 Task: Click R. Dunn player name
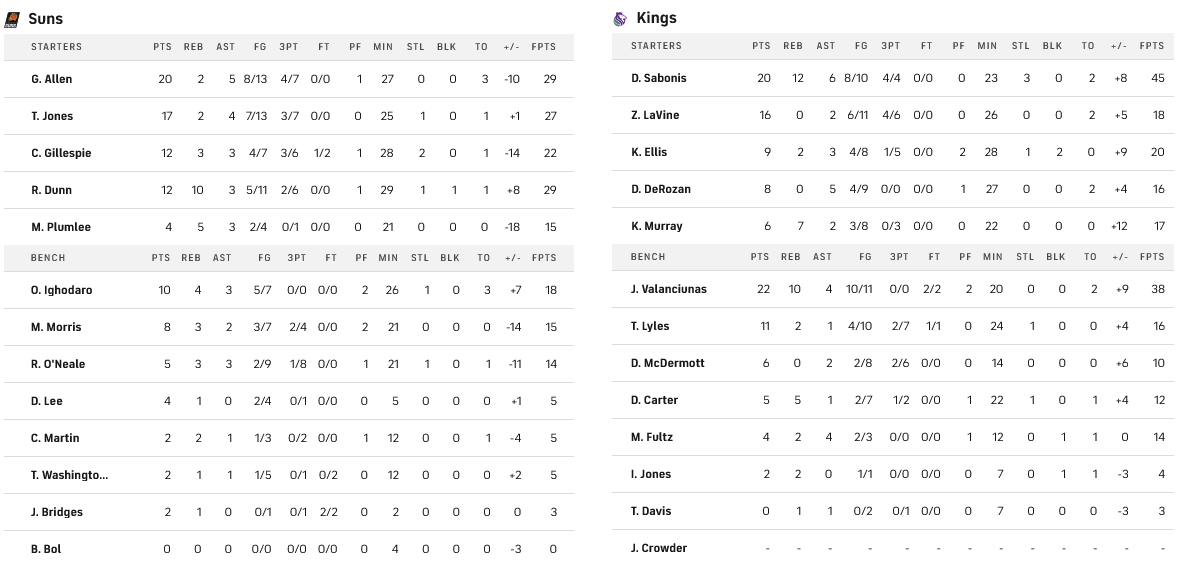click(x=51, y=190)
